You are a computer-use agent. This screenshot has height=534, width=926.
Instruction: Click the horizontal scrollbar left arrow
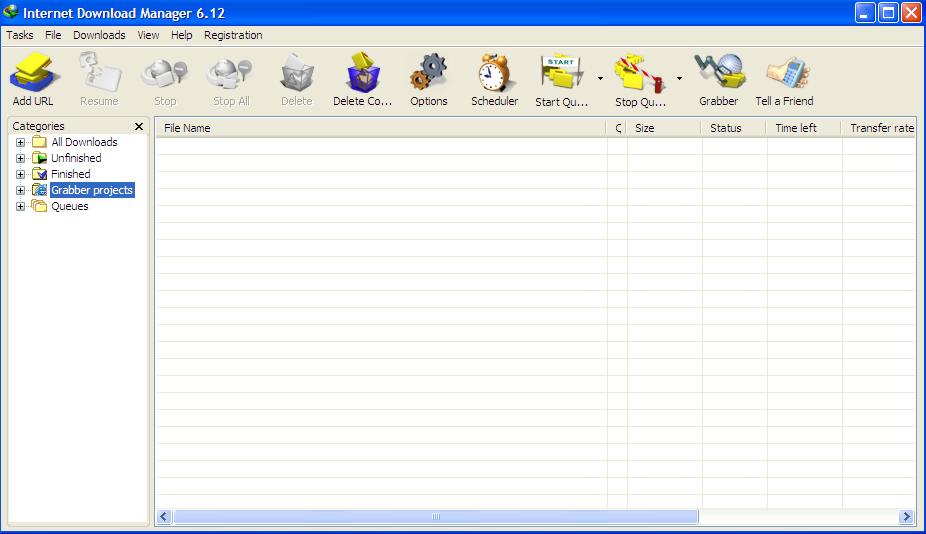[164, 517]
